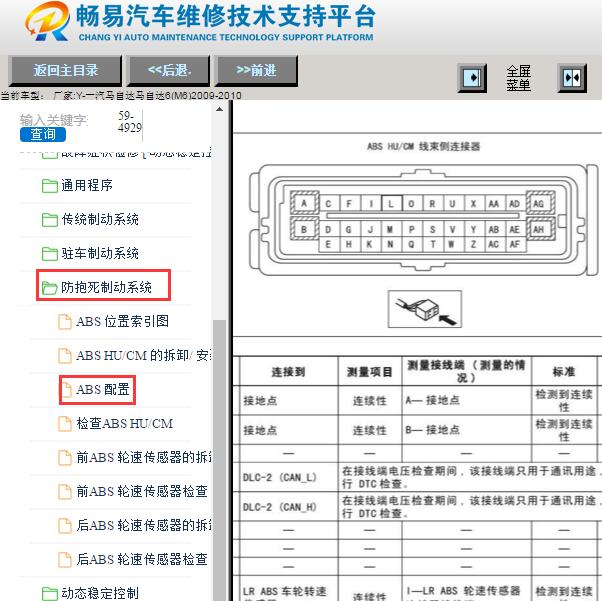
Task: Click the ABS connector pinout diagram
Action: click(423, 220)
